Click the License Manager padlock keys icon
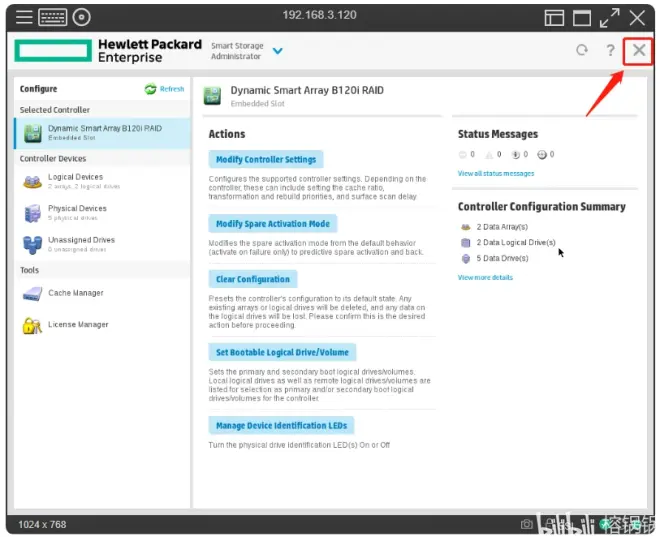The width and height of the screenshot is (660, 537). 32,325
